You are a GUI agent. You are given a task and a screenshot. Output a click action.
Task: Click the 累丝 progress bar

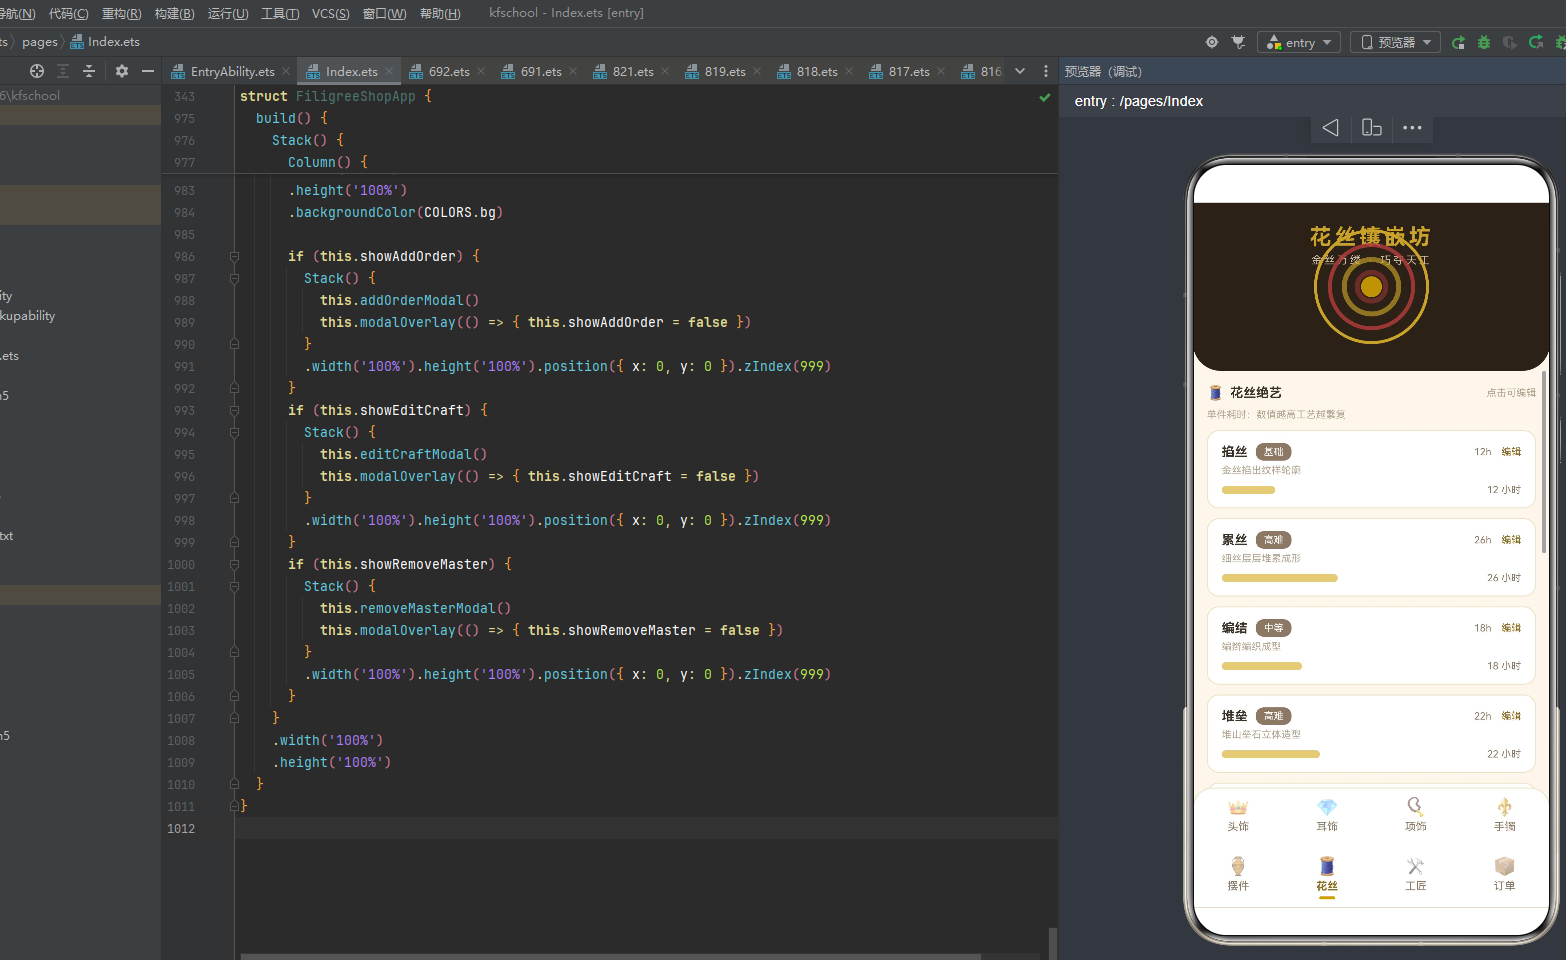[x=1279, y=578]
